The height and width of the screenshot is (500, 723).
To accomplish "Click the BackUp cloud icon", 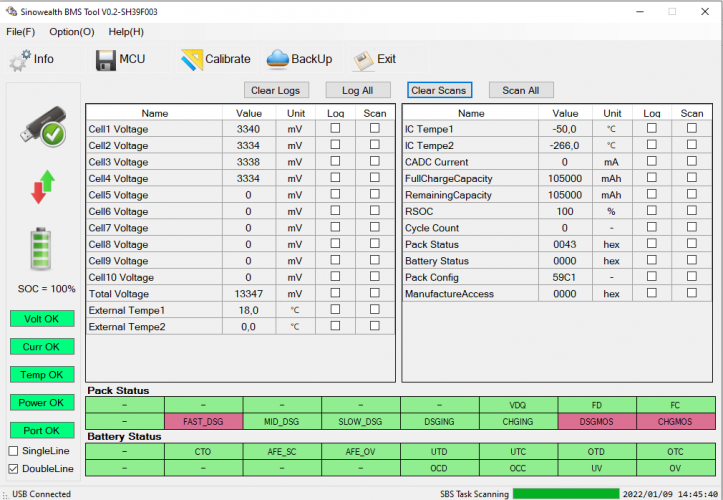I will [277, 60].
